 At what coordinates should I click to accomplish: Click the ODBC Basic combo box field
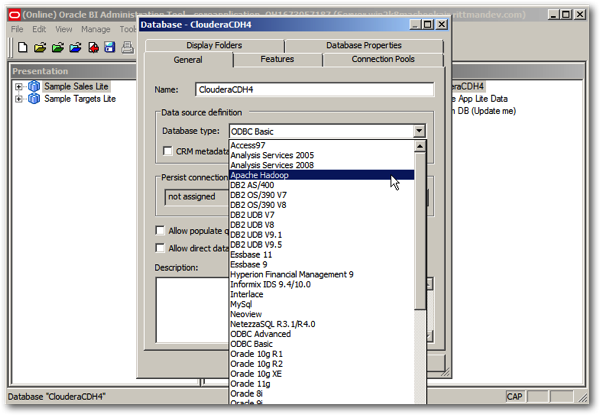coord(321,131)
